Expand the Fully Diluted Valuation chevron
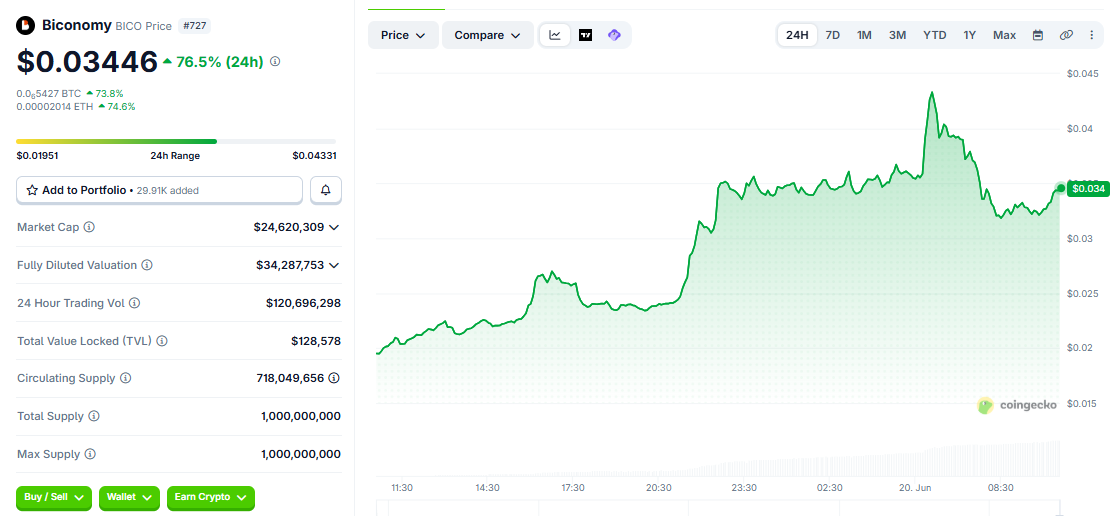This screenshot has height=516, width=1117. (333, 265)
